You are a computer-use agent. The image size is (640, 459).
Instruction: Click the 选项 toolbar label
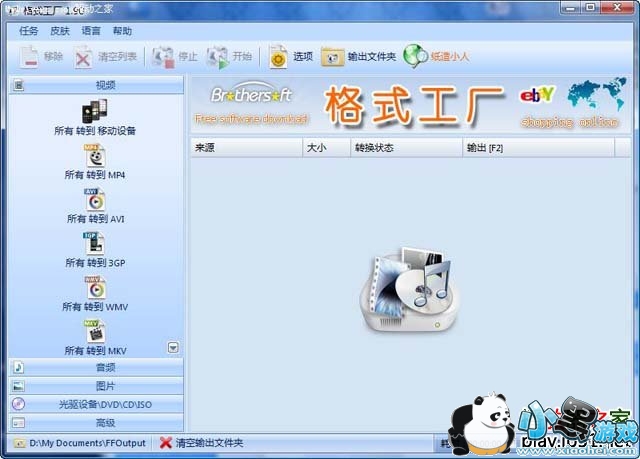(303, 57)
